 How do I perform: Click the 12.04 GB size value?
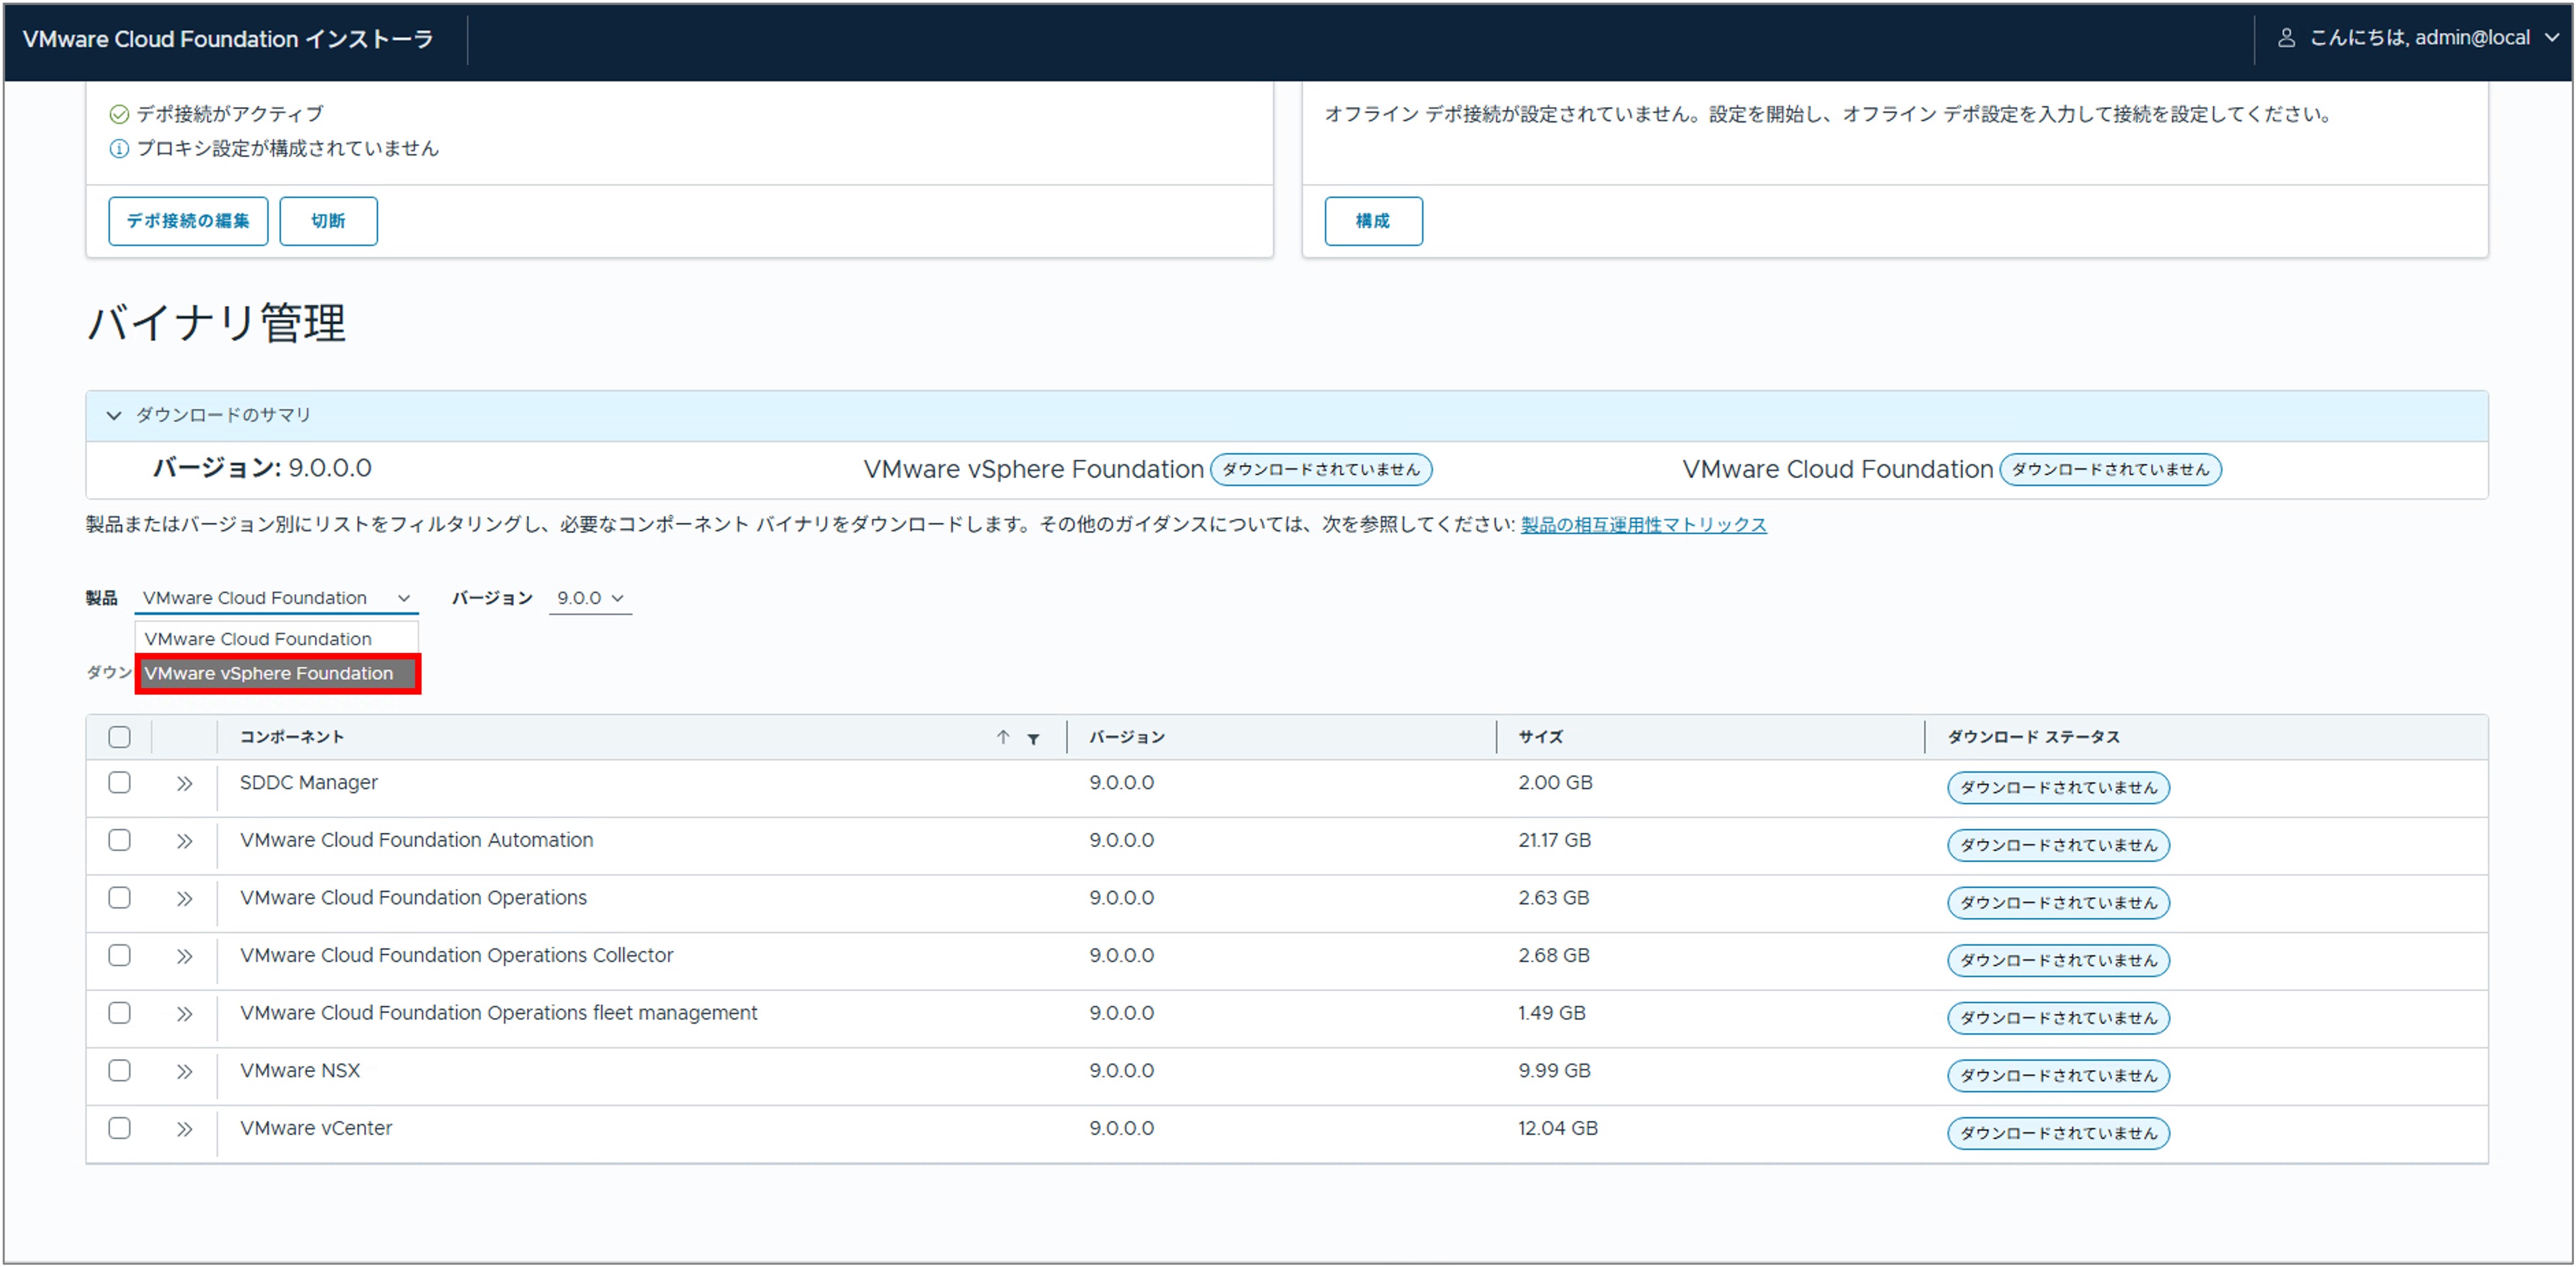tap(1558, 1129)
